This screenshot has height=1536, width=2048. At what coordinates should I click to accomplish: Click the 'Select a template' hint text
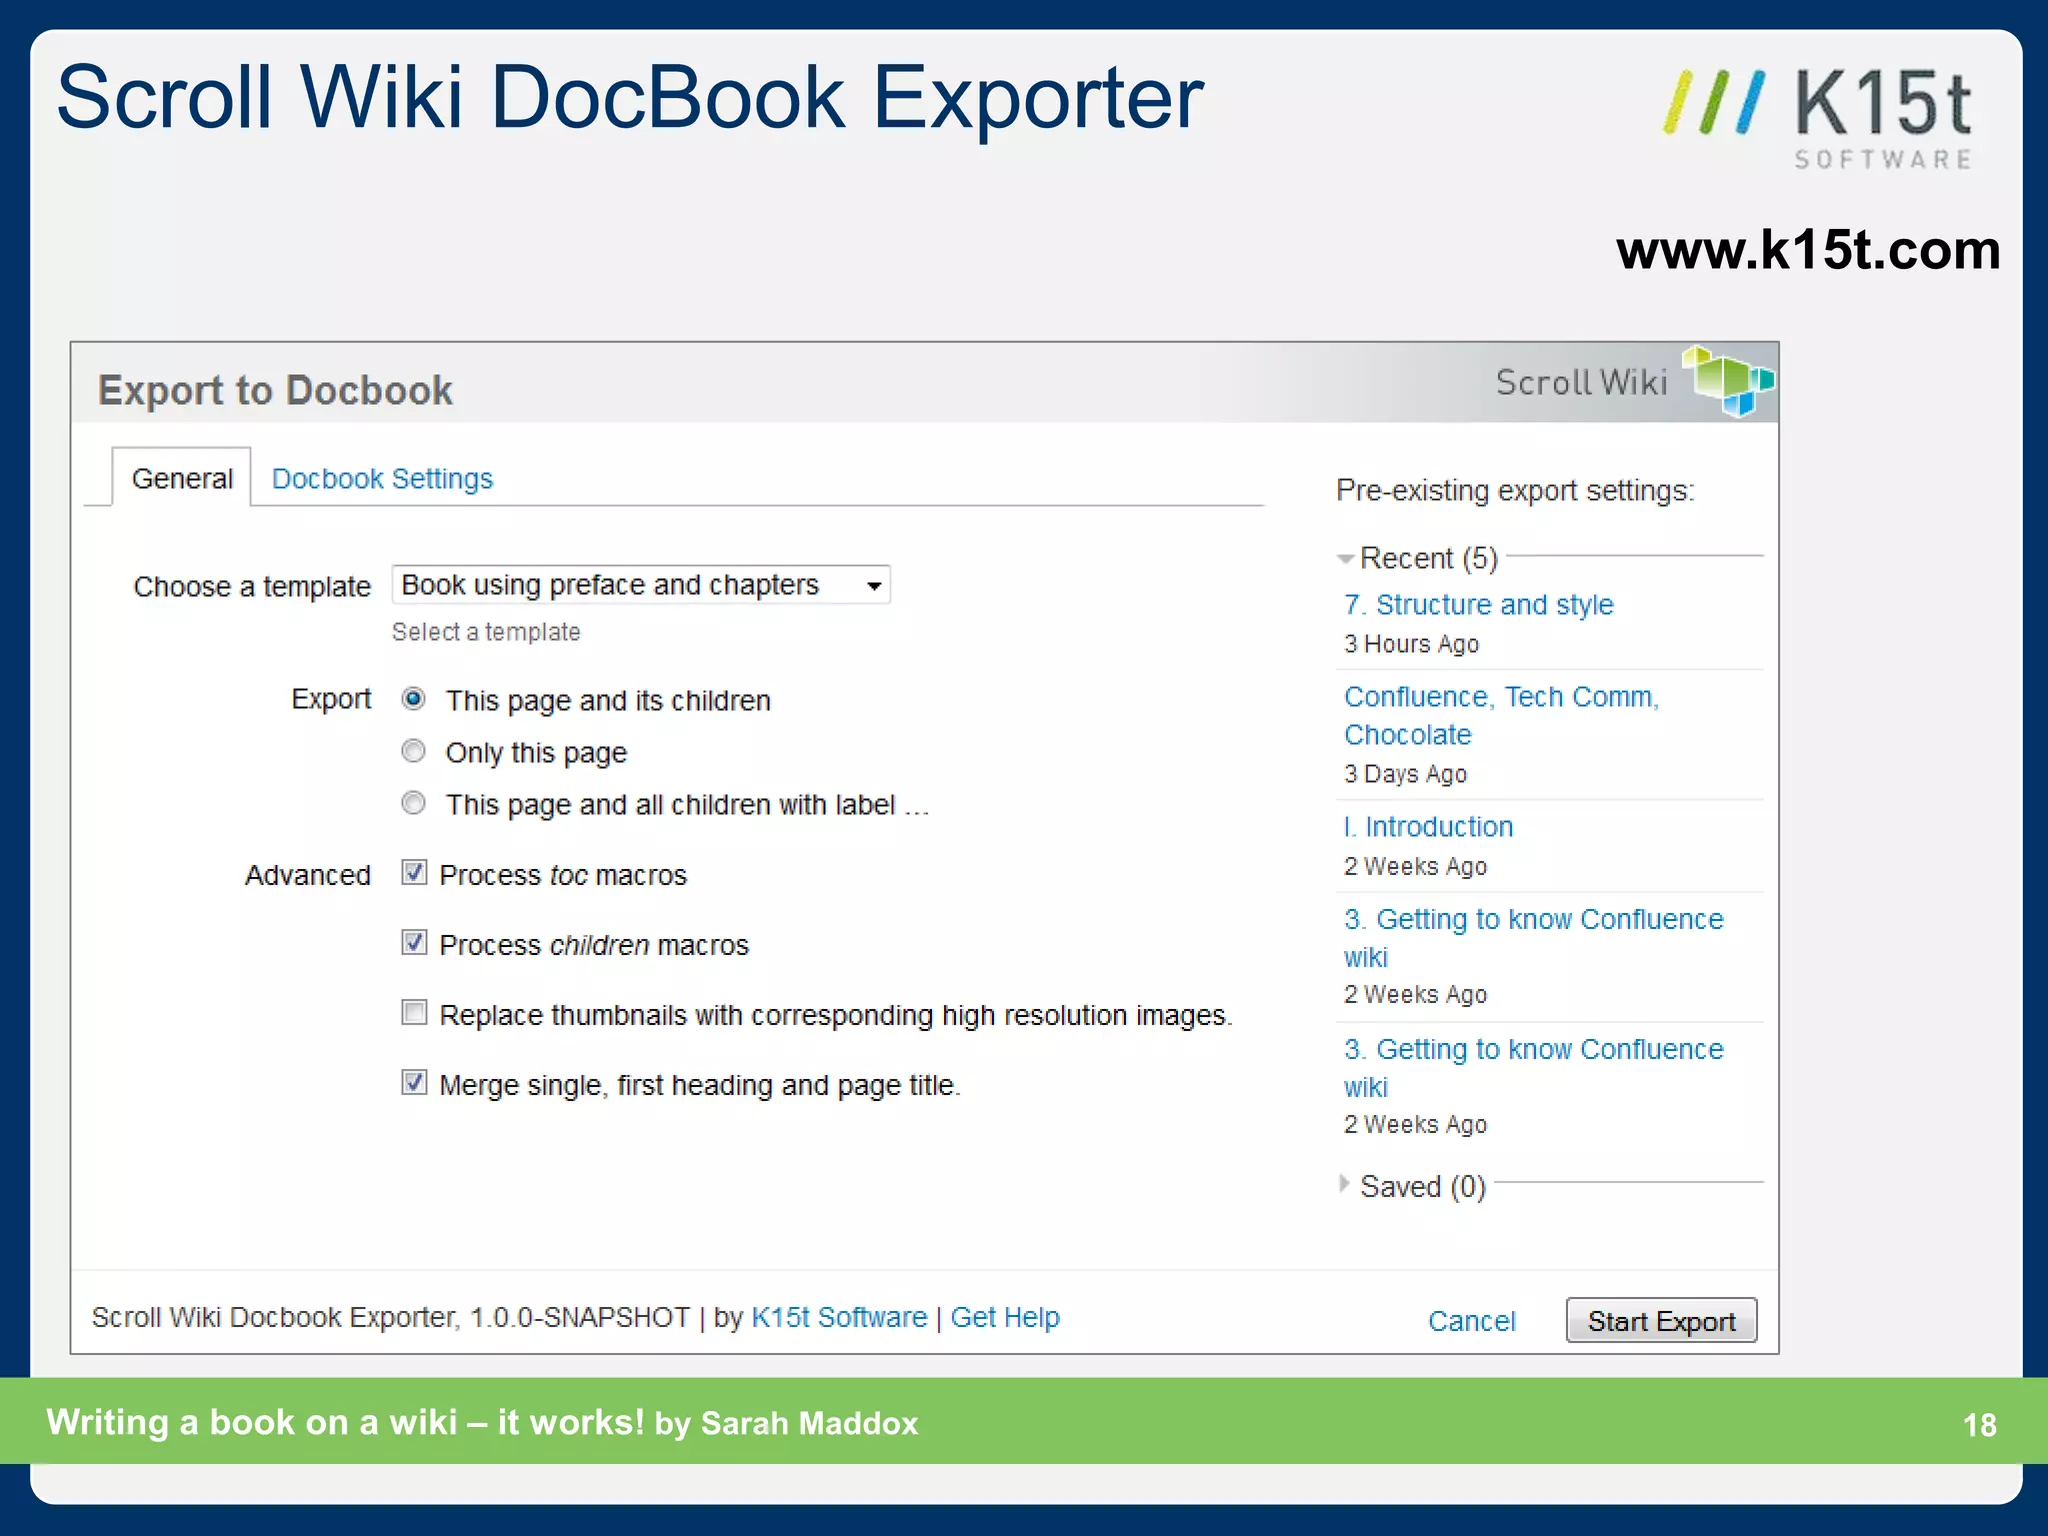486,632
